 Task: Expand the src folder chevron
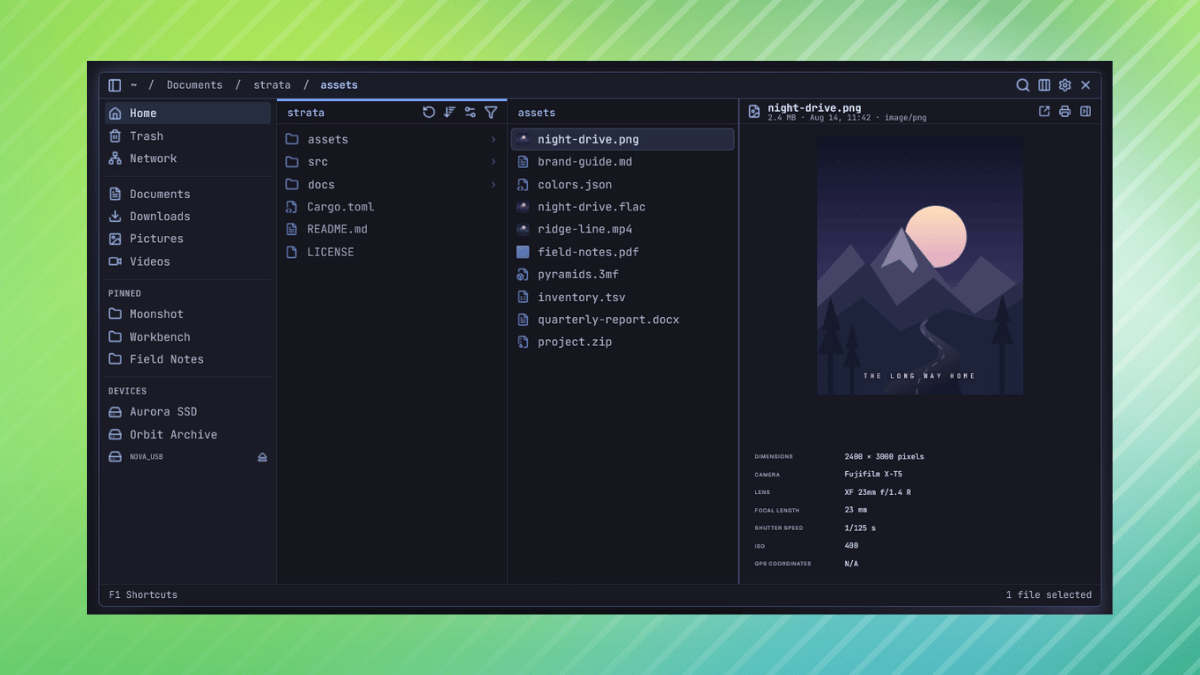[493, 162]
